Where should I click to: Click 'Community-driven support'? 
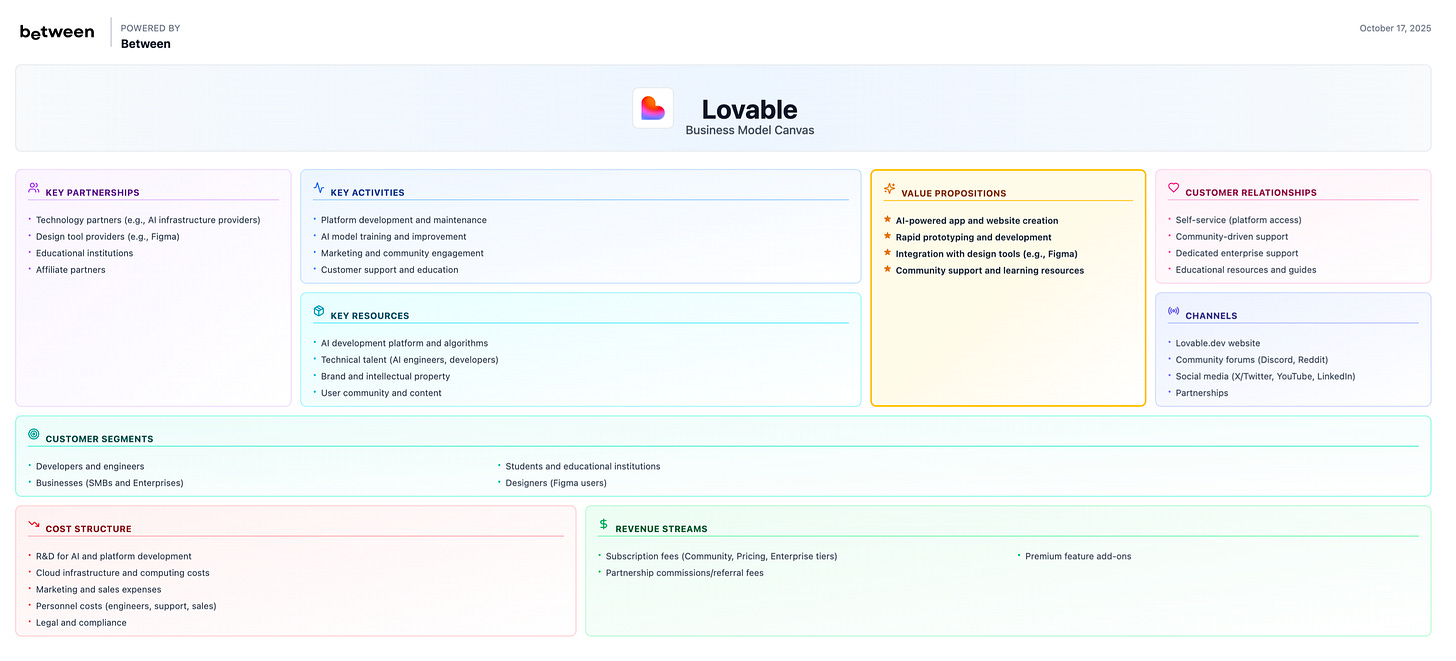click(x=1232, y=237)
